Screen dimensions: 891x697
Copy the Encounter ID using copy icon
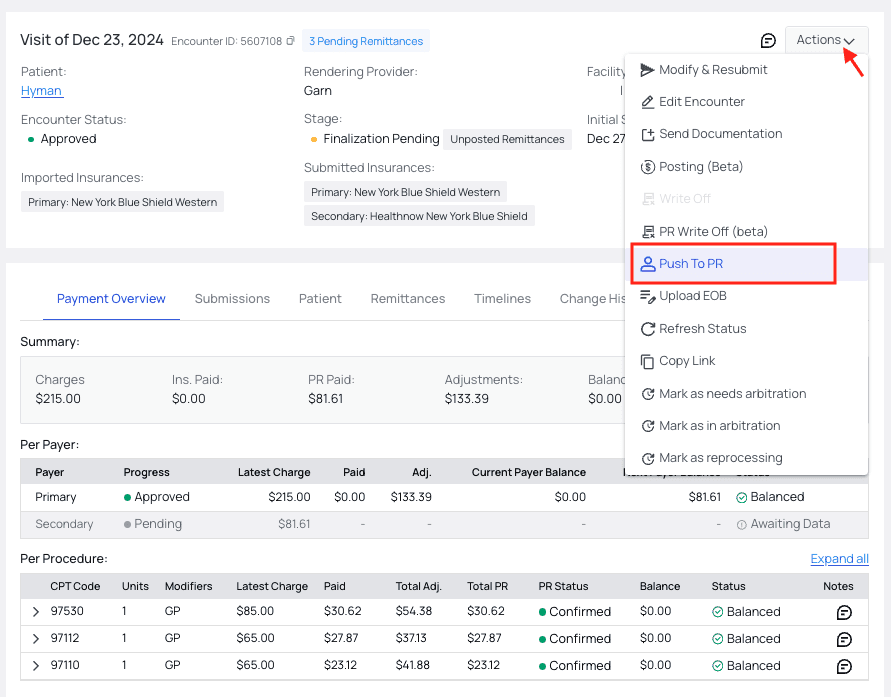(291, 42)
